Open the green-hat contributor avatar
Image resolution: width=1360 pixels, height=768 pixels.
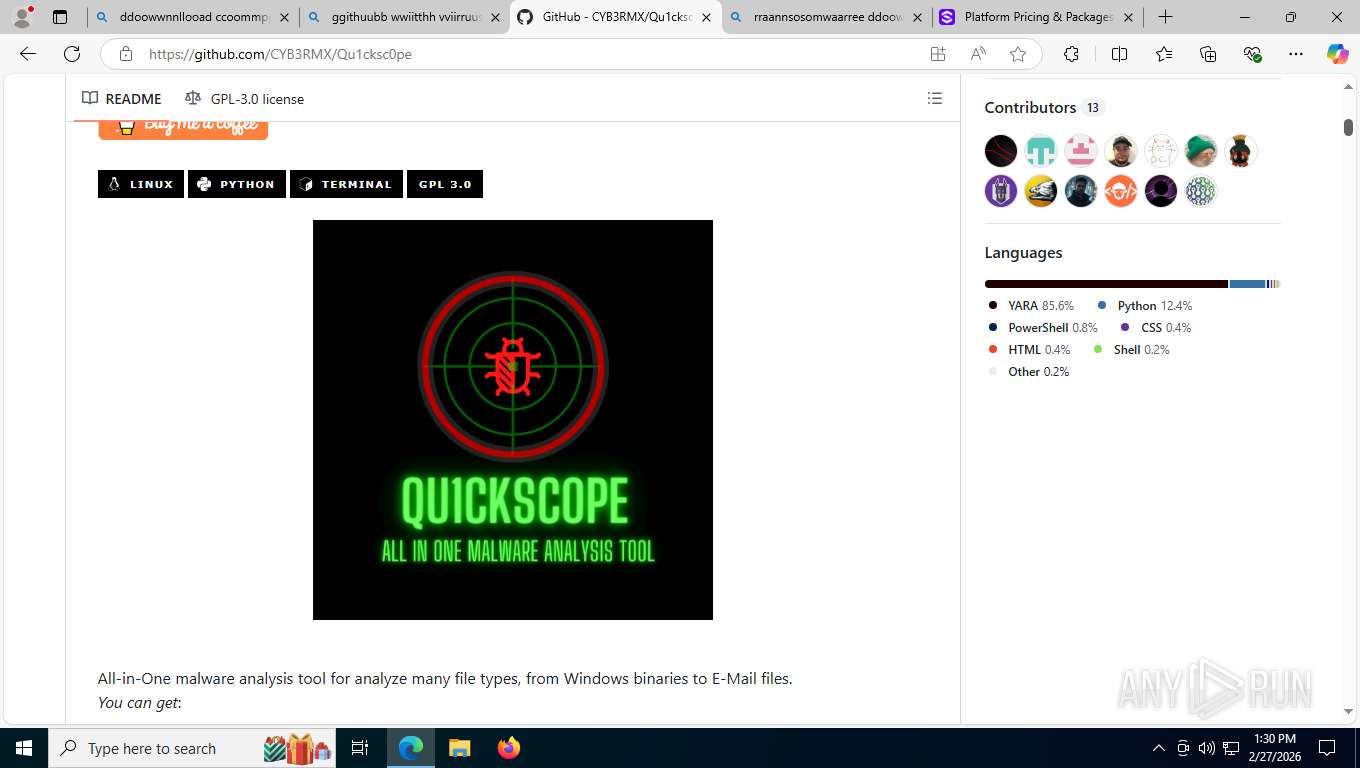point(1201,151)
